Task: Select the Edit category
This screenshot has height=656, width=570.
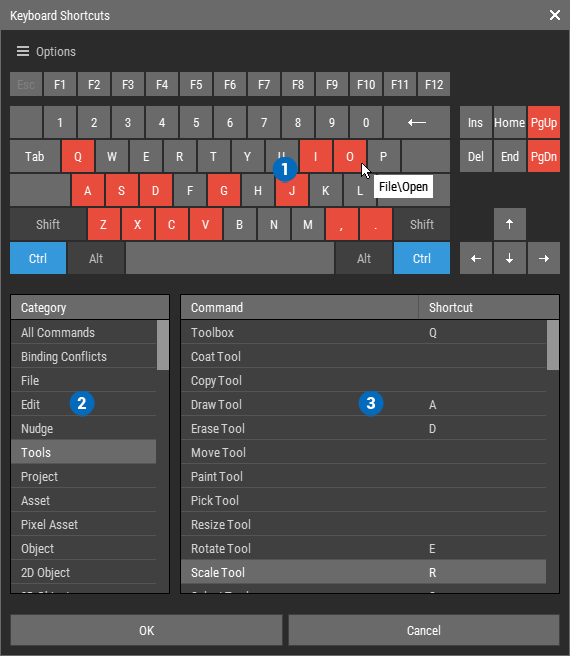Action: pyautogui.click(x=84, y=405)
